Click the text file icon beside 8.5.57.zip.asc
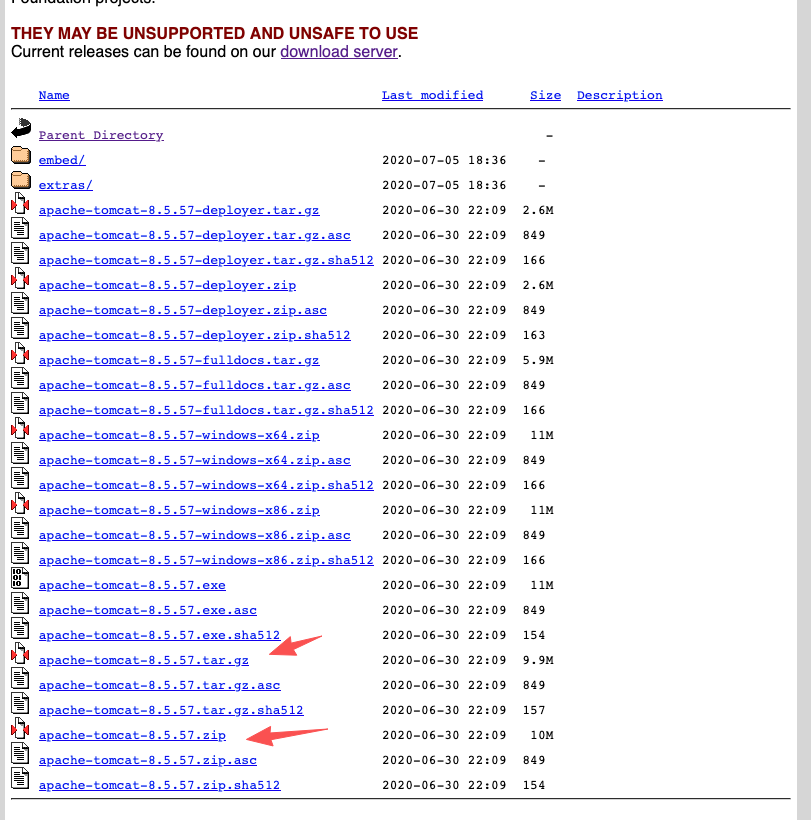811x820 pixels. click(20, 754)
